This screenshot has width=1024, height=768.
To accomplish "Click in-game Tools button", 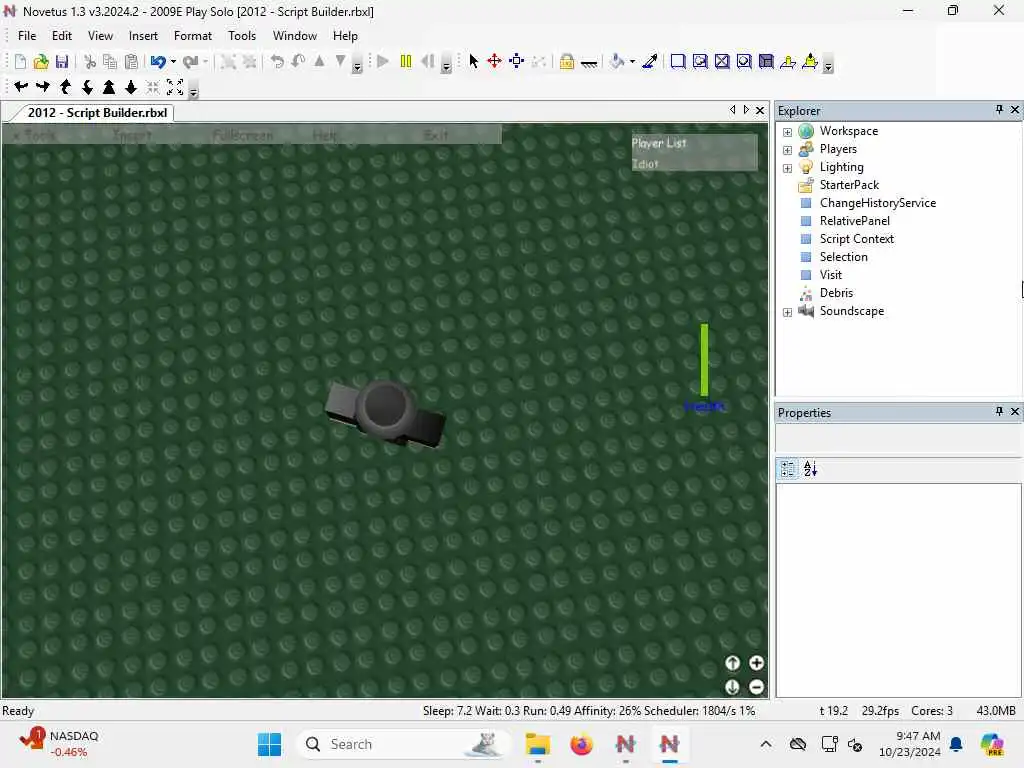I will tap(37, 135).
